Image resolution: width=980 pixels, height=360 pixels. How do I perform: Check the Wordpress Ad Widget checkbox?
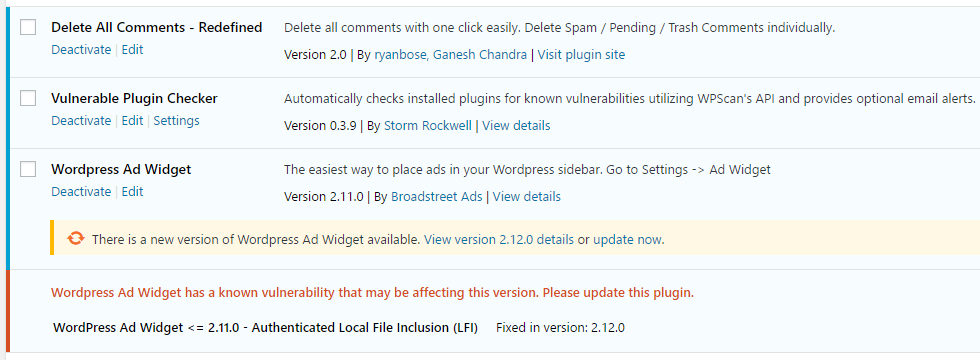[28, 169]
